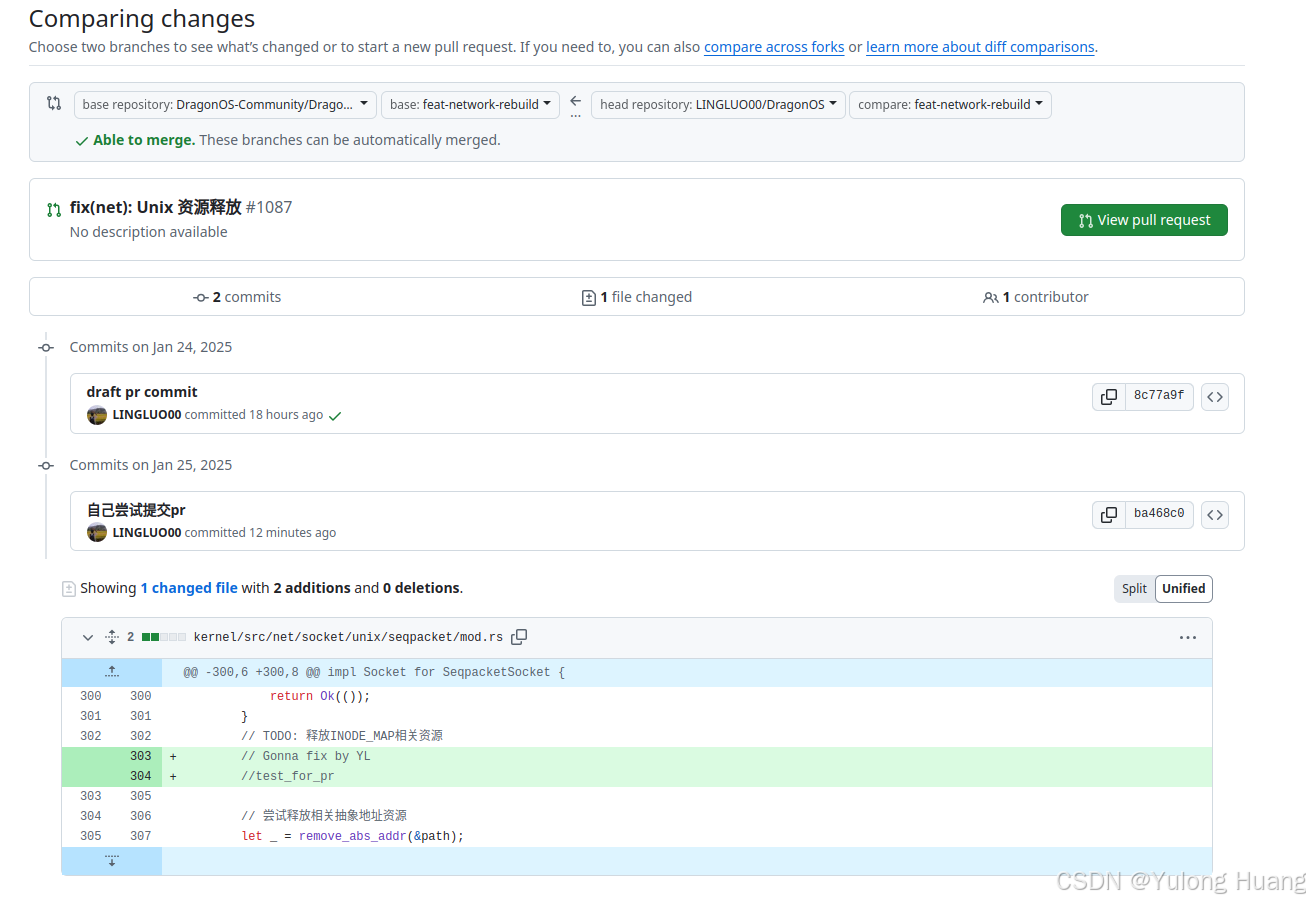Click the pull request number #1087
The height and width of the screenshot is (903, 1310).
click(269, 207)
